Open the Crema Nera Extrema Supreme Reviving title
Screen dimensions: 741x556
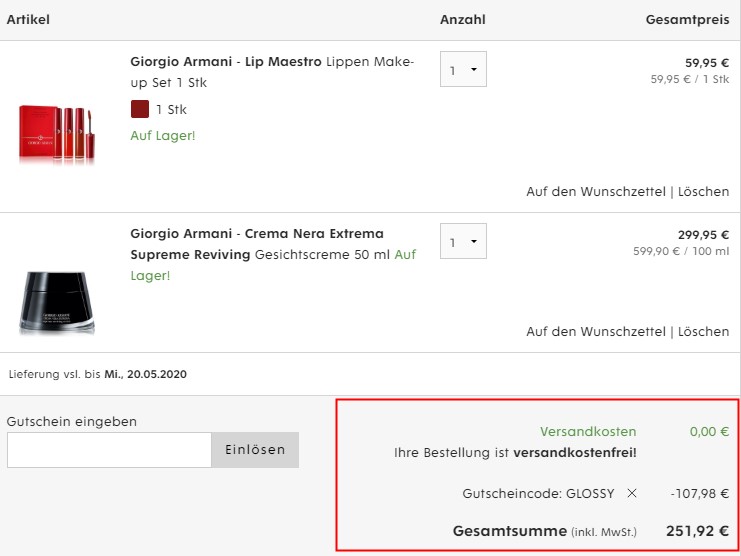point(257,244)
